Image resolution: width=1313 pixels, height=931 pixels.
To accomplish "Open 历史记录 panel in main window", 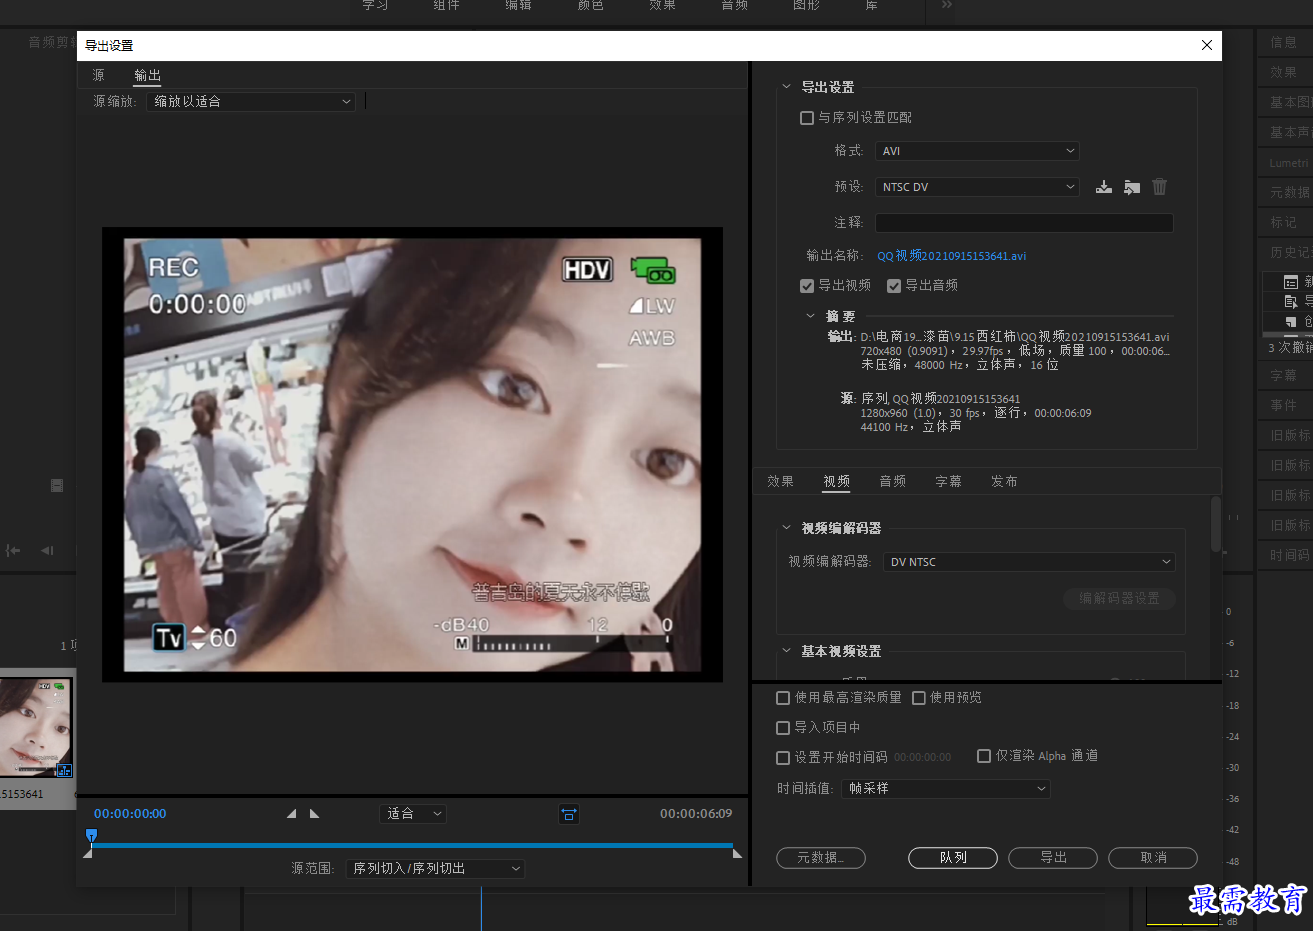I will [x=1290, y=252].
